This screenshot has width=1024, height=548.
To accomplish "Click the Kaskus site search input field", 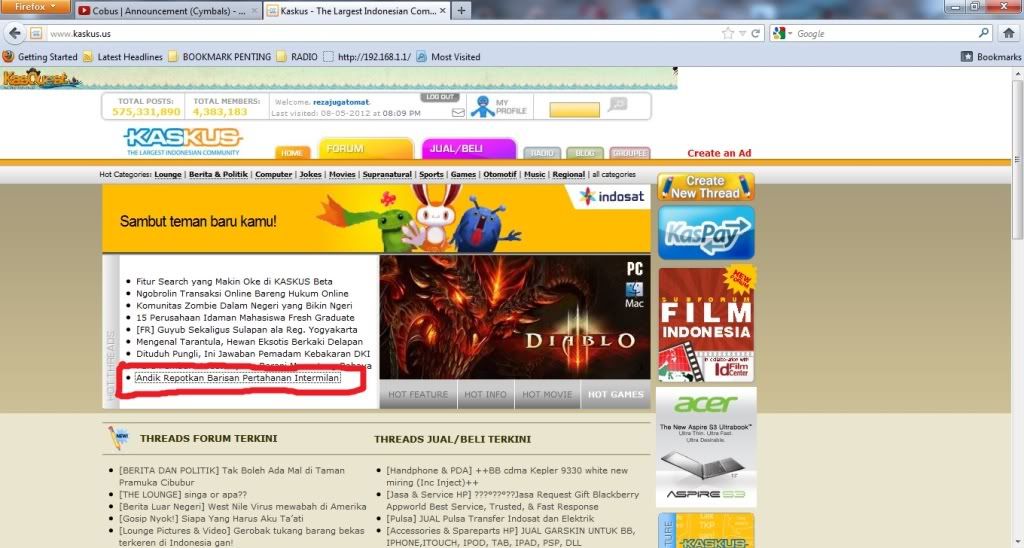I will (x=574, y=110).
